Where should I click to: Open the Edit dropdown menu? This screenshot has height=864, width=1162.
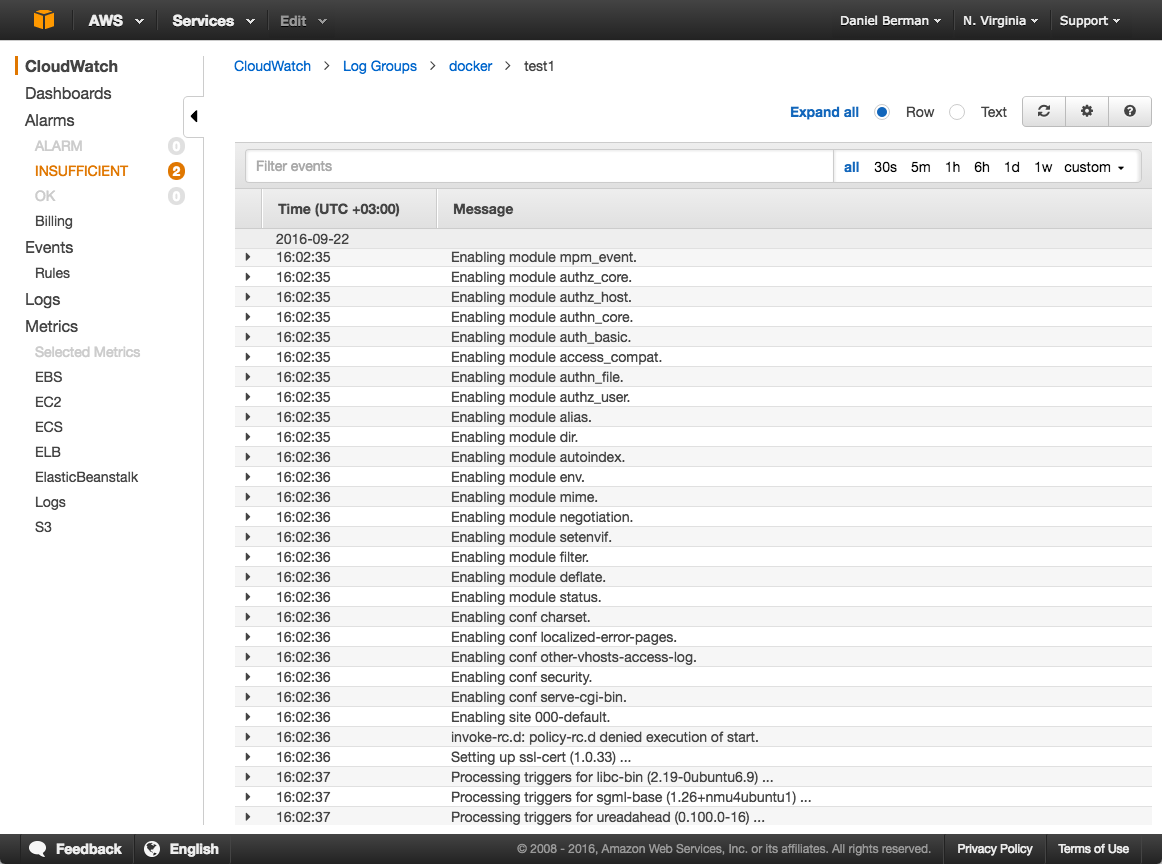click(303, 21)
